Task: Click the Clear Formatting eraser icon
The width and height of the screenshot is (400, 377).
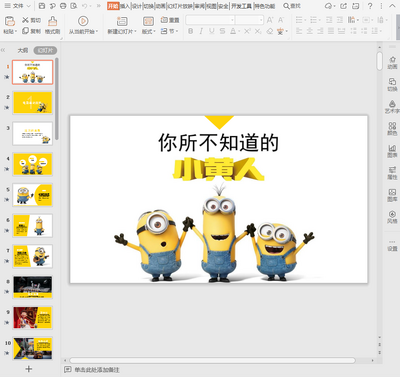Action: 270,31
